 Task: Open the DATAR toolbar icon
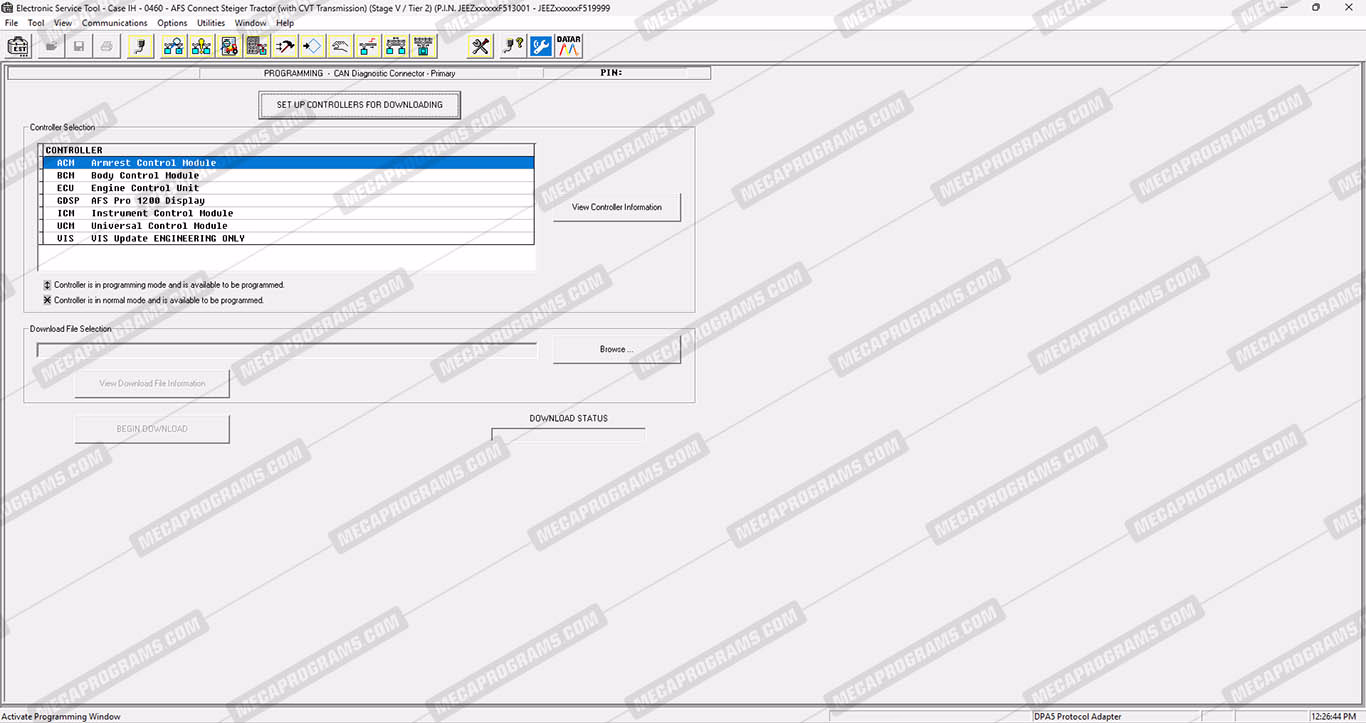(569, 46)
